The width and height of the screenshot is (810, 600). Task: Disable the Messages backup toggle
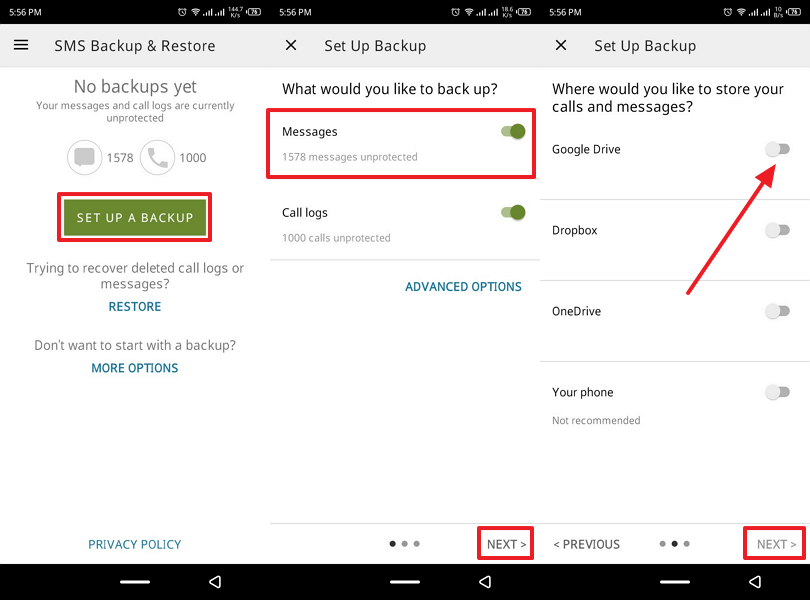(513, 132)
